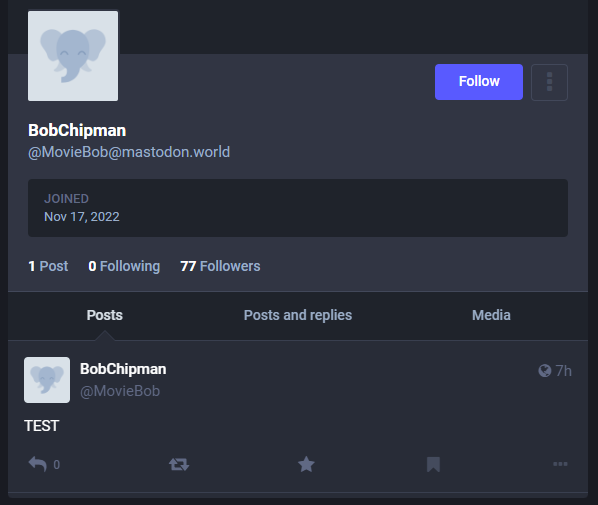
Task: Follow BobChipman
Action: (479, 82)
